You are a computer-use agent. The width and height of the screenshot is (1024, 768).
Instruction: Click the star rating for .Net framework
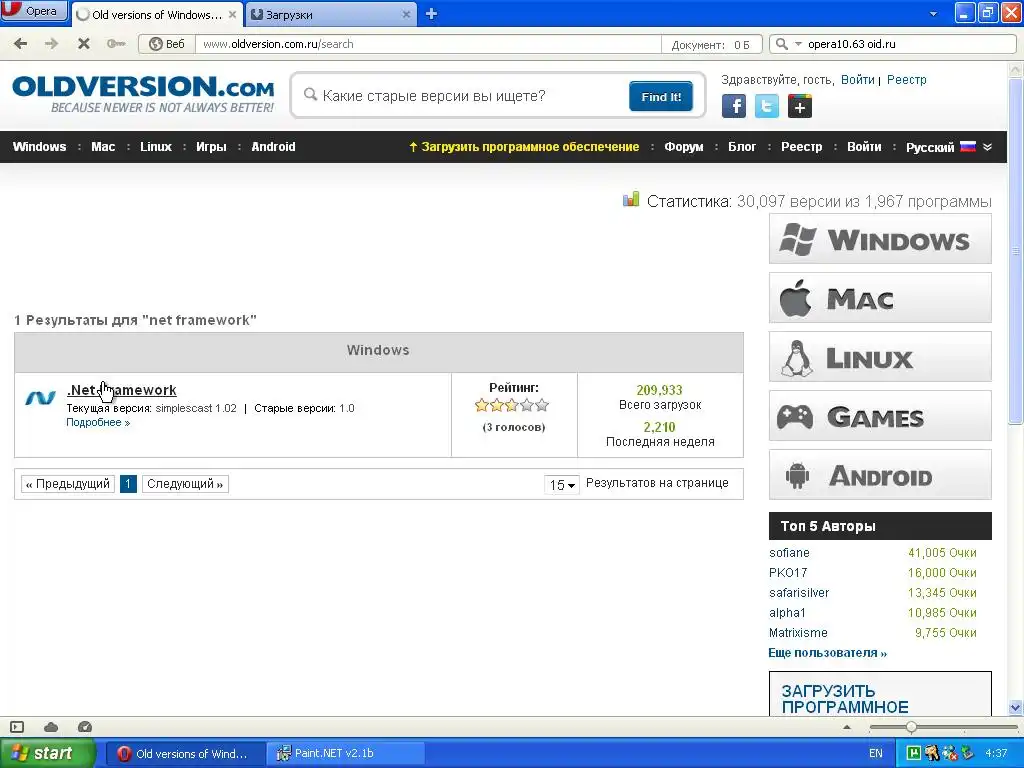click(x=511, y=406)
